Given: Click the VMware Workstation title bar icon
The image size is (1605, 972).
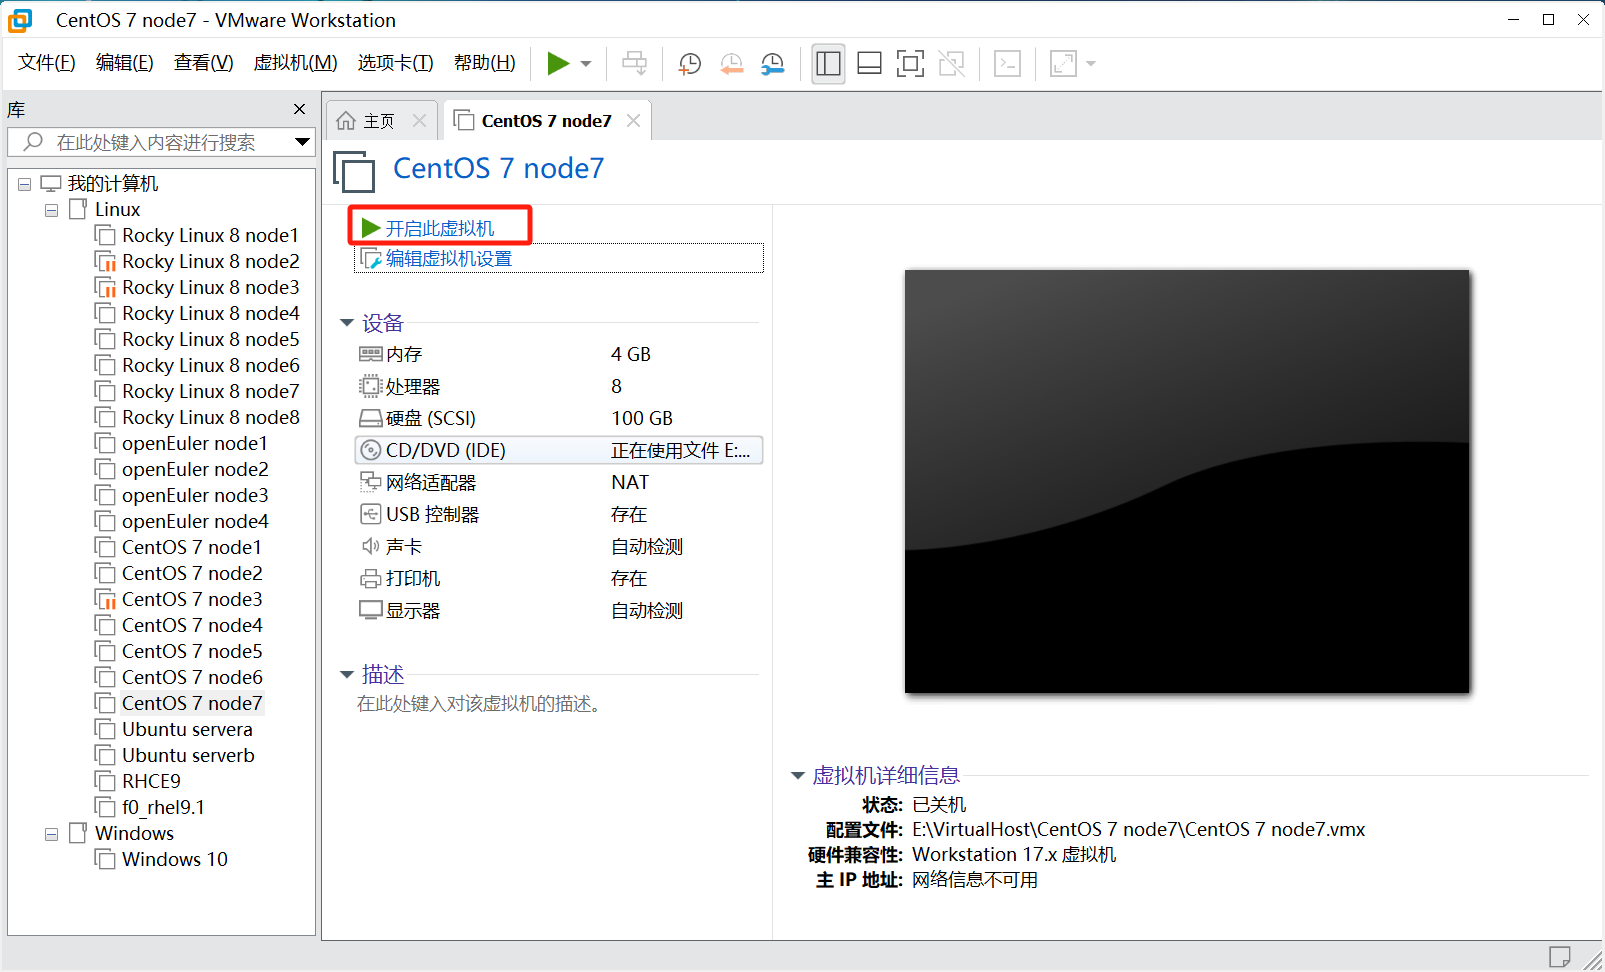Looking at the screenshot, I should [x=20, y=20].
